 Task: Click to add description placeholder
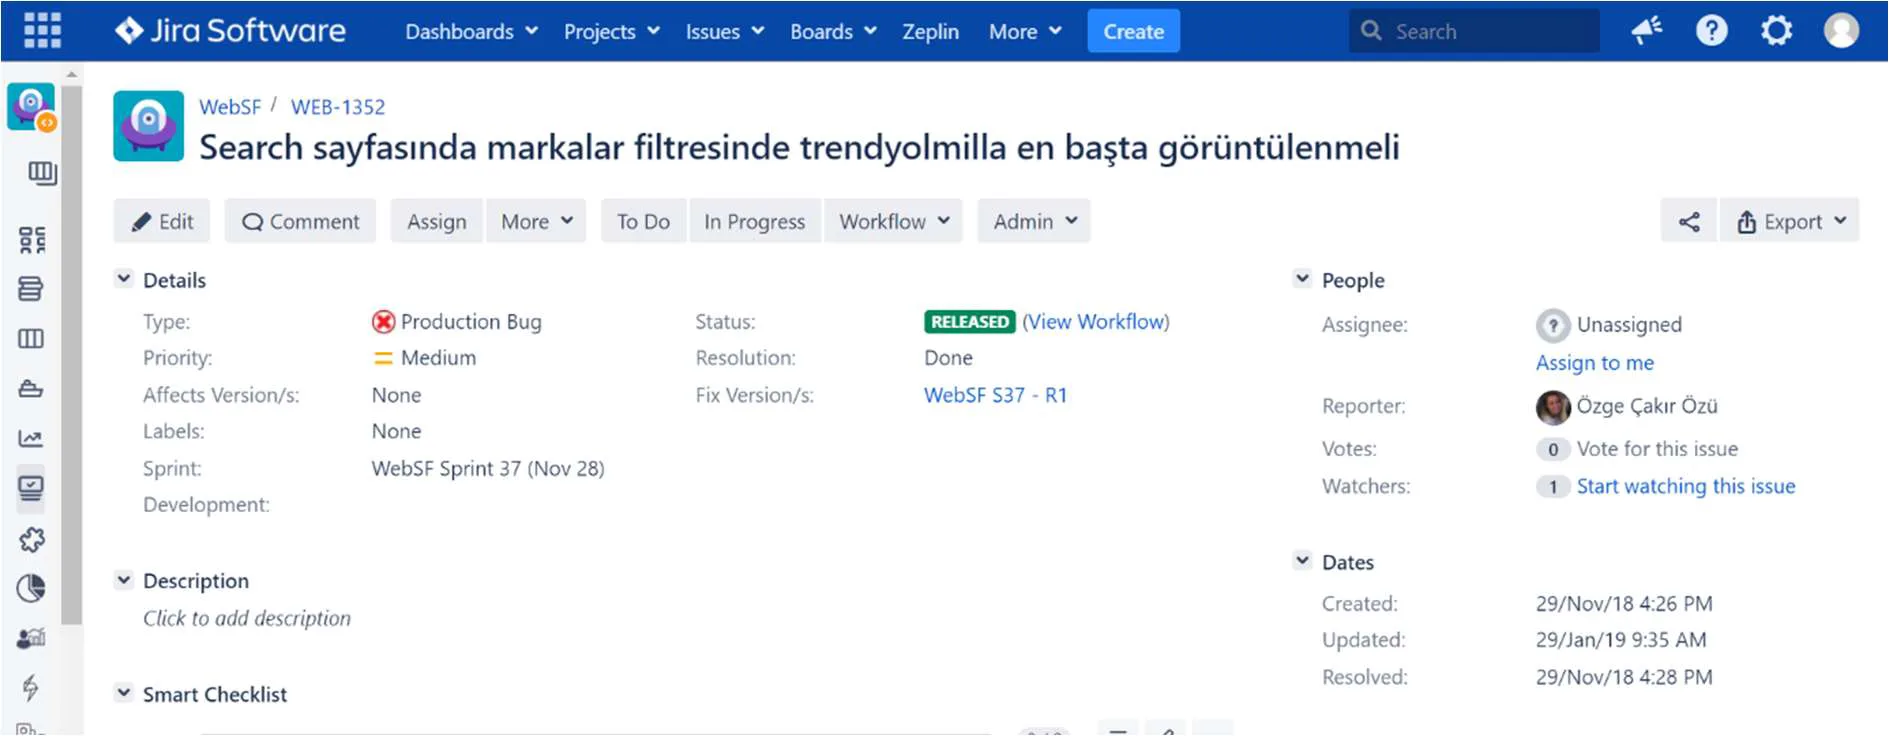tap(247, 618)
